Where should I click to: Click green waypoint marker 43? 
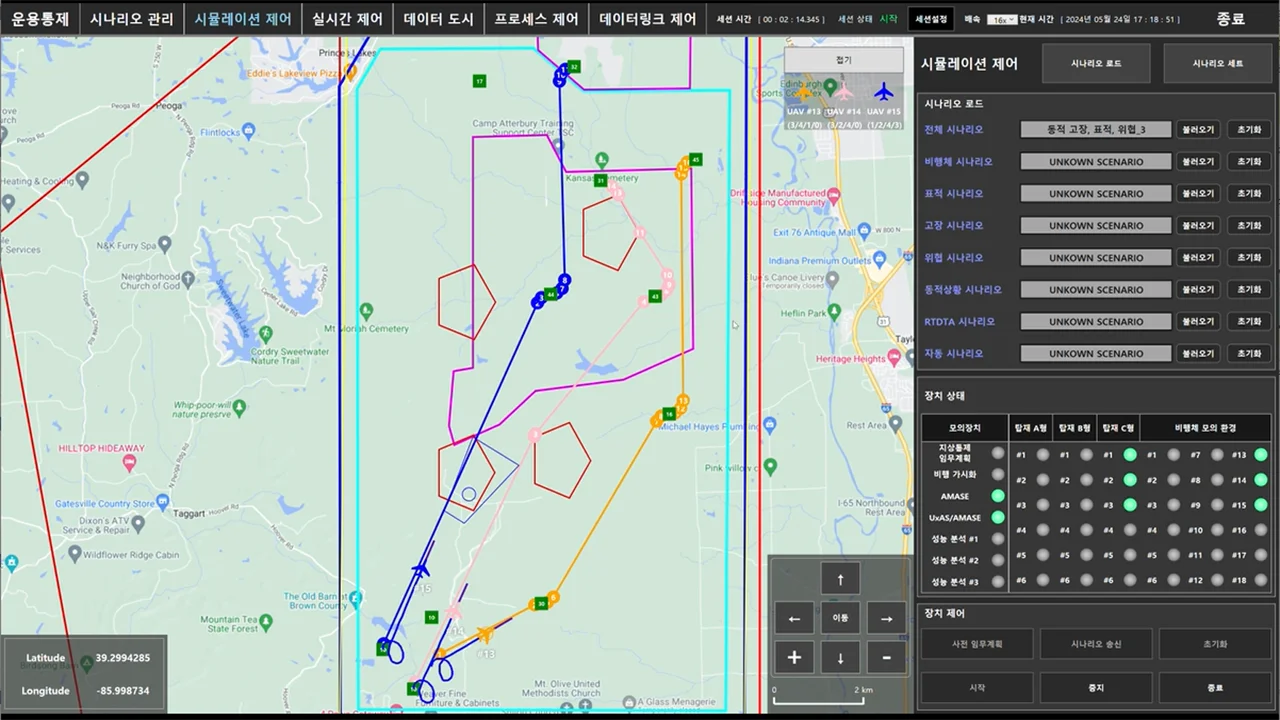[x=655, y=296]
